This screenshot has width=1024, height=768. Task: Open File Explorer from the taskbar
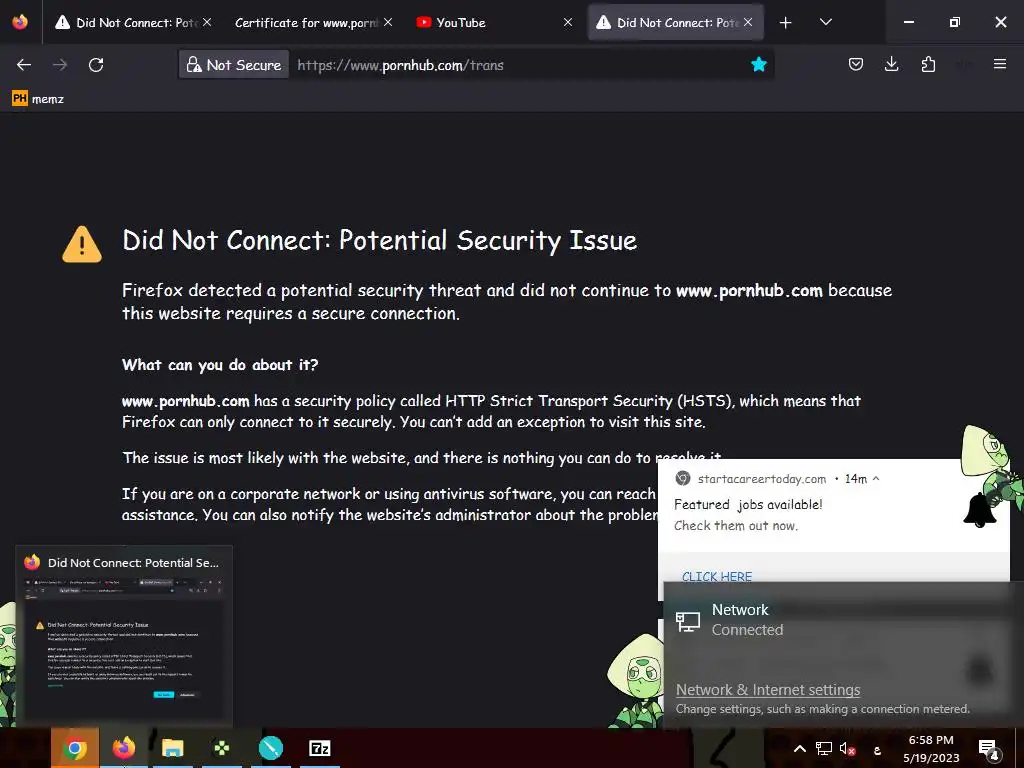pos(172,748)
